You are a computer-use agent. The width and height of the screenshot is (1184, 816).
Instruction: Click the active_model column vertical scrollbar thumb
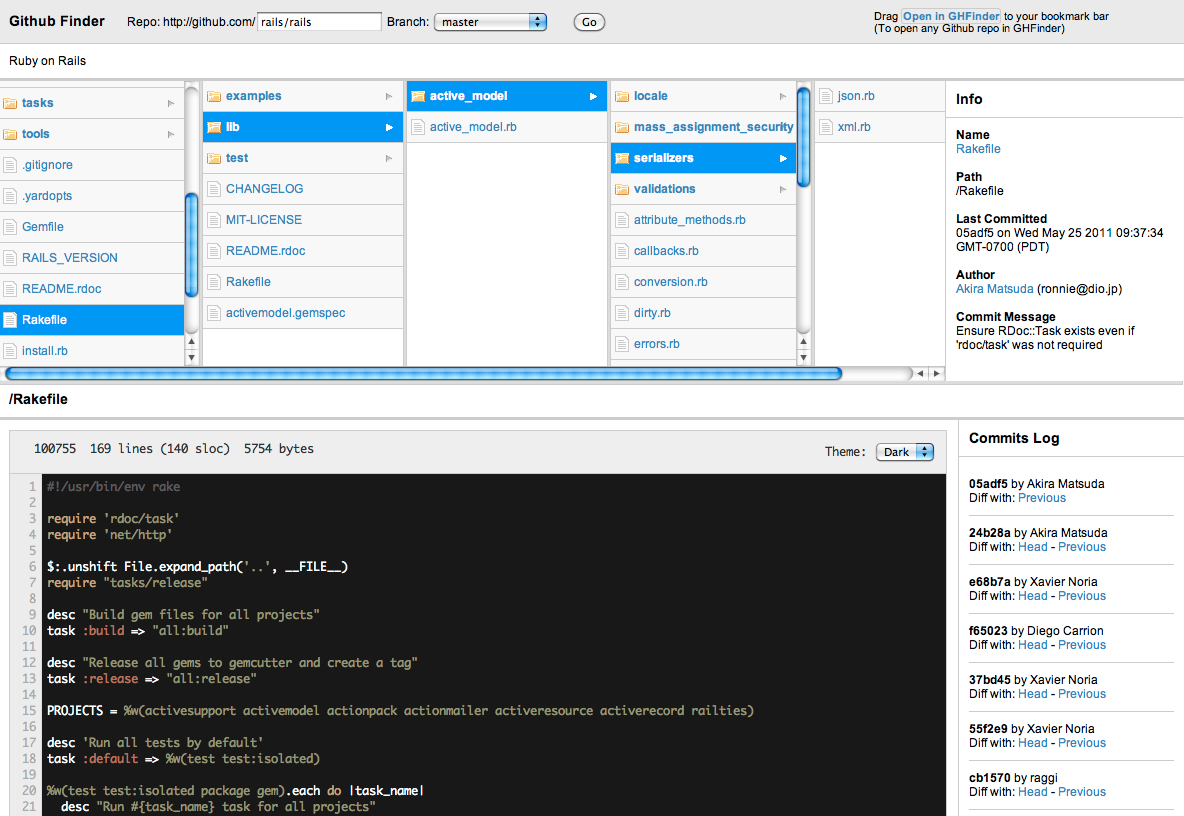point(803,137)
